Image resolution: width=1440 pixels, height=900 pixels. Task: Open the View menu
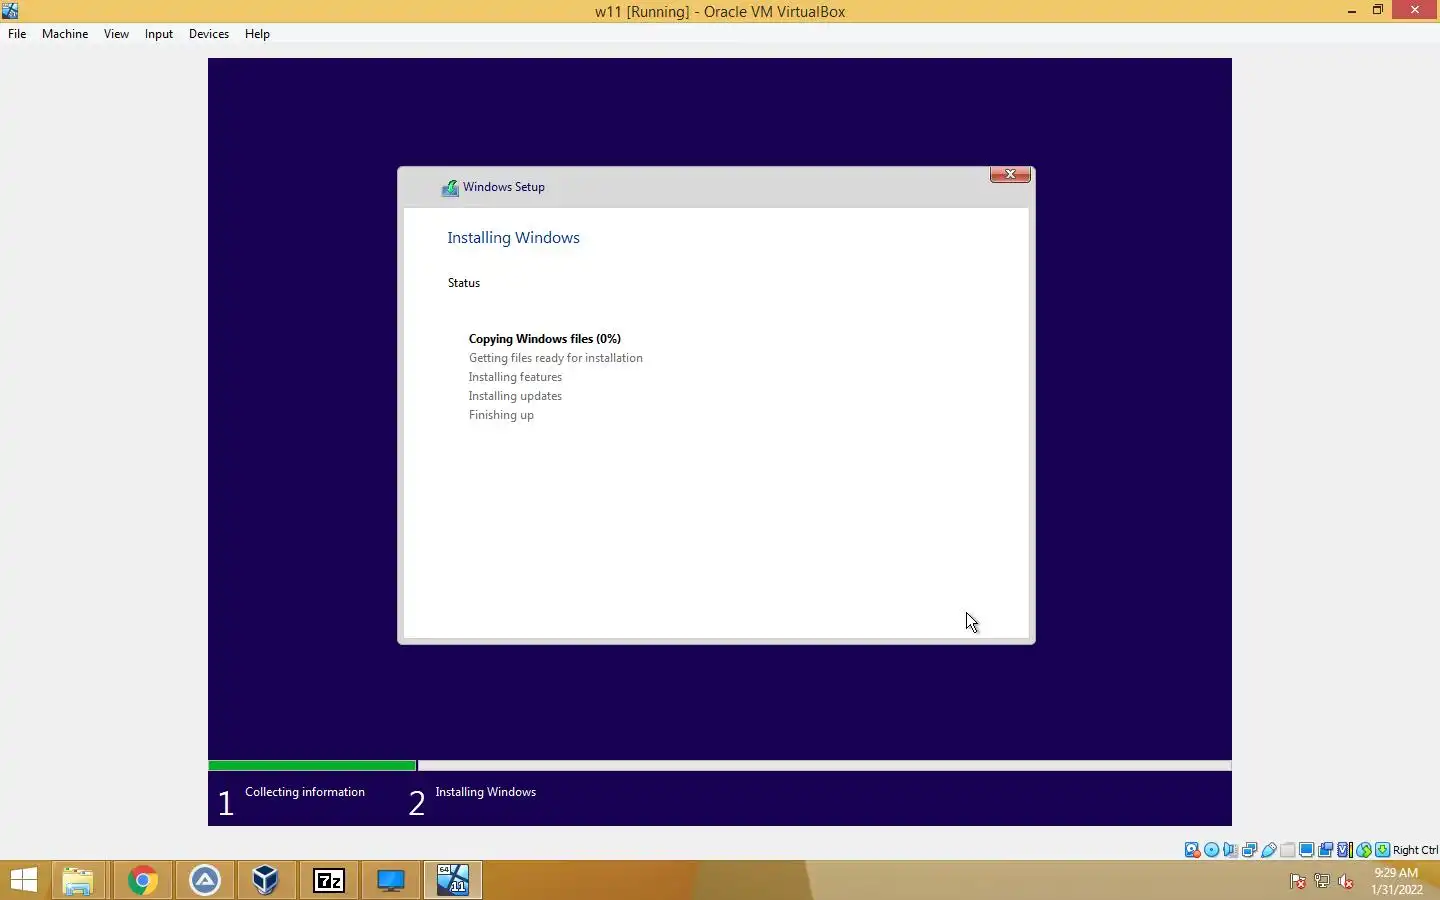116,33
